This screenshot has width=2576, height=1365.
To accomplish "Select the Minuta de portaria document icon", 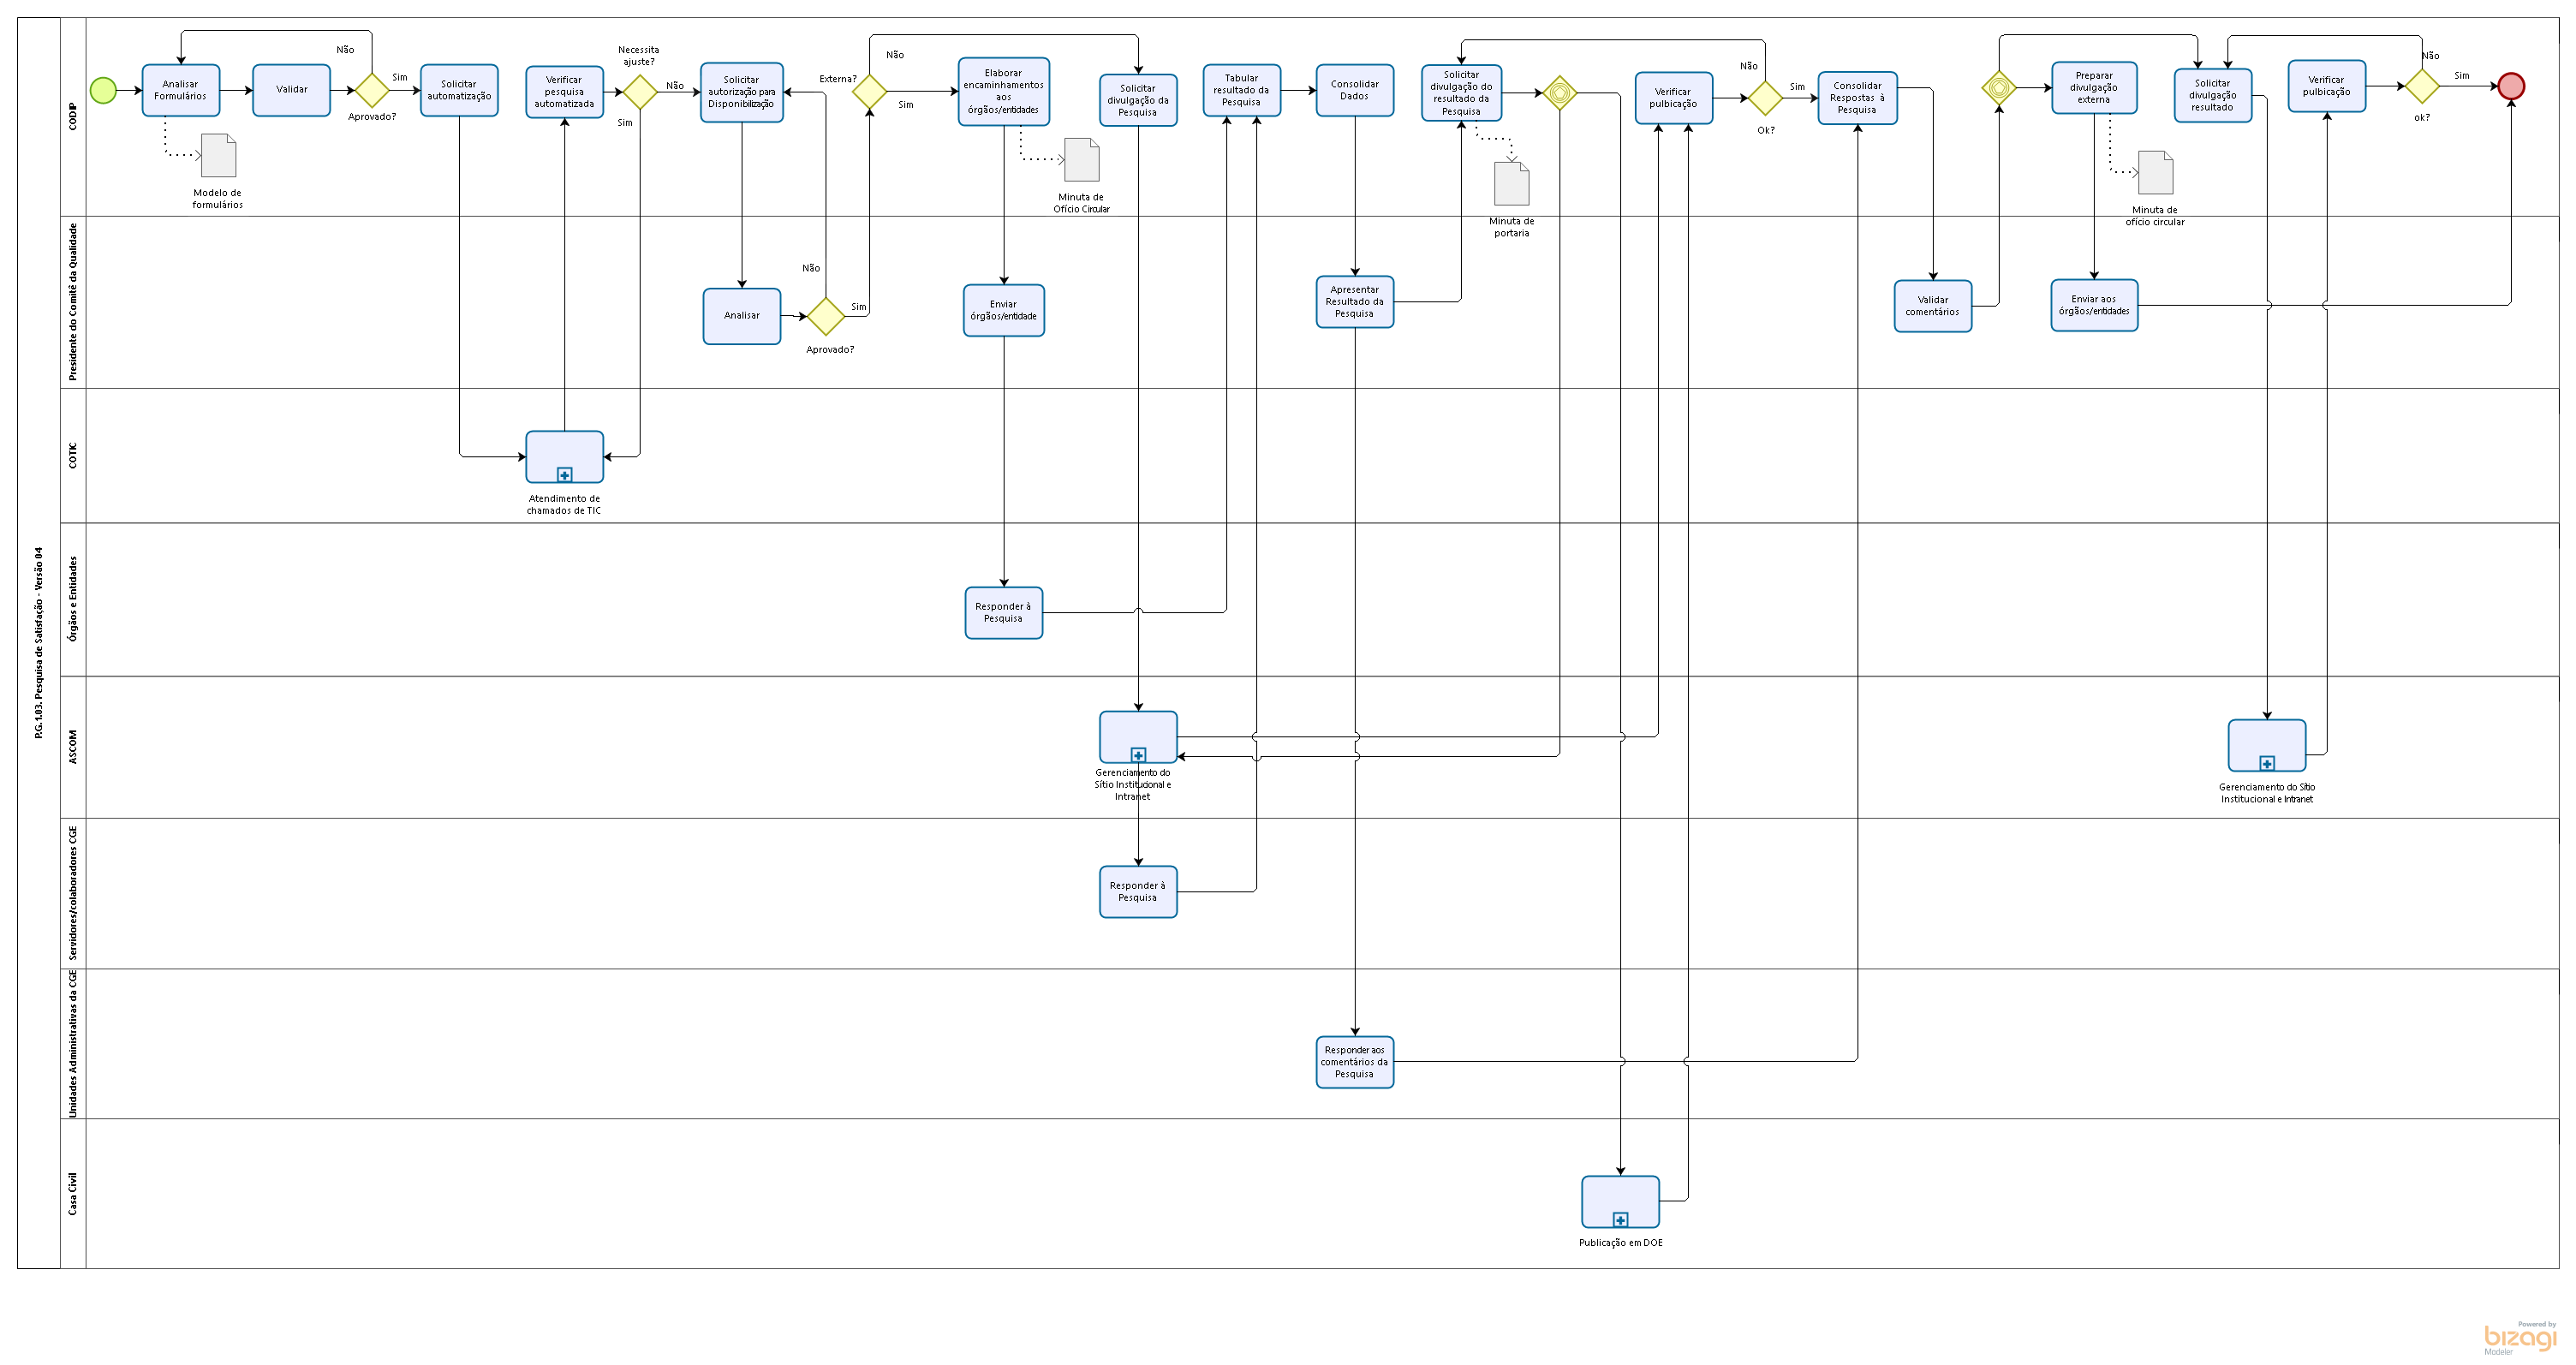I will pos(1511,184).
